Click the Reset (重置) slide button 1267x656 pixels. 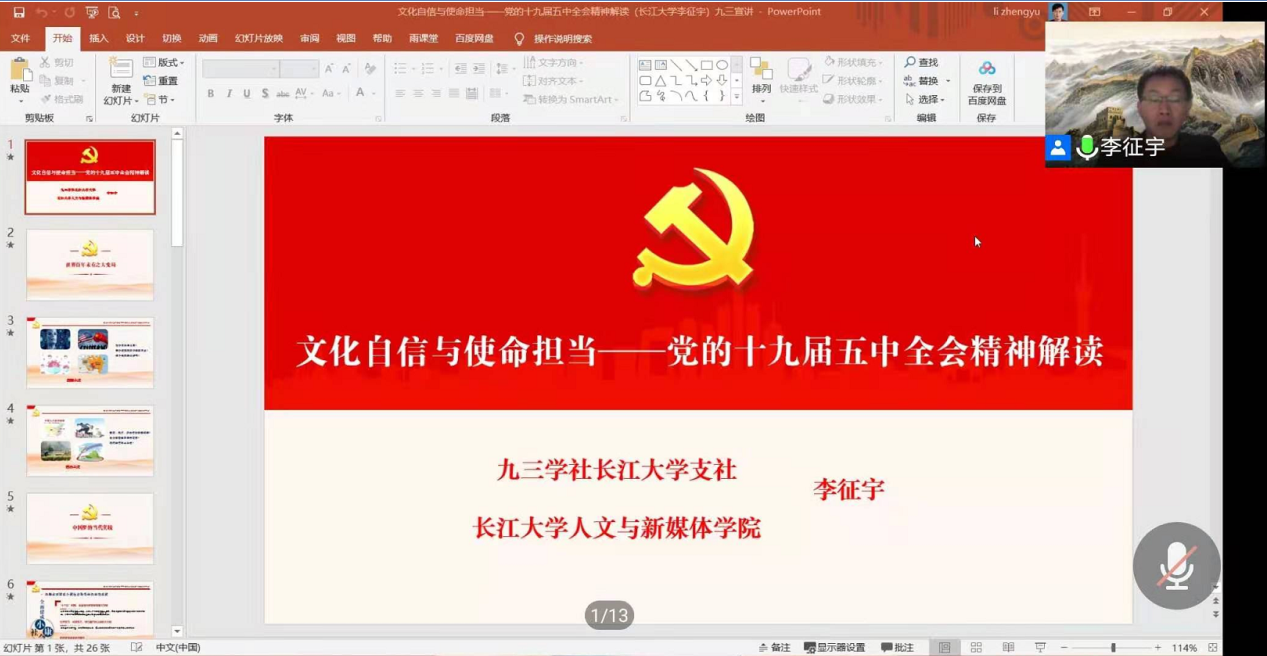point(161,81)
